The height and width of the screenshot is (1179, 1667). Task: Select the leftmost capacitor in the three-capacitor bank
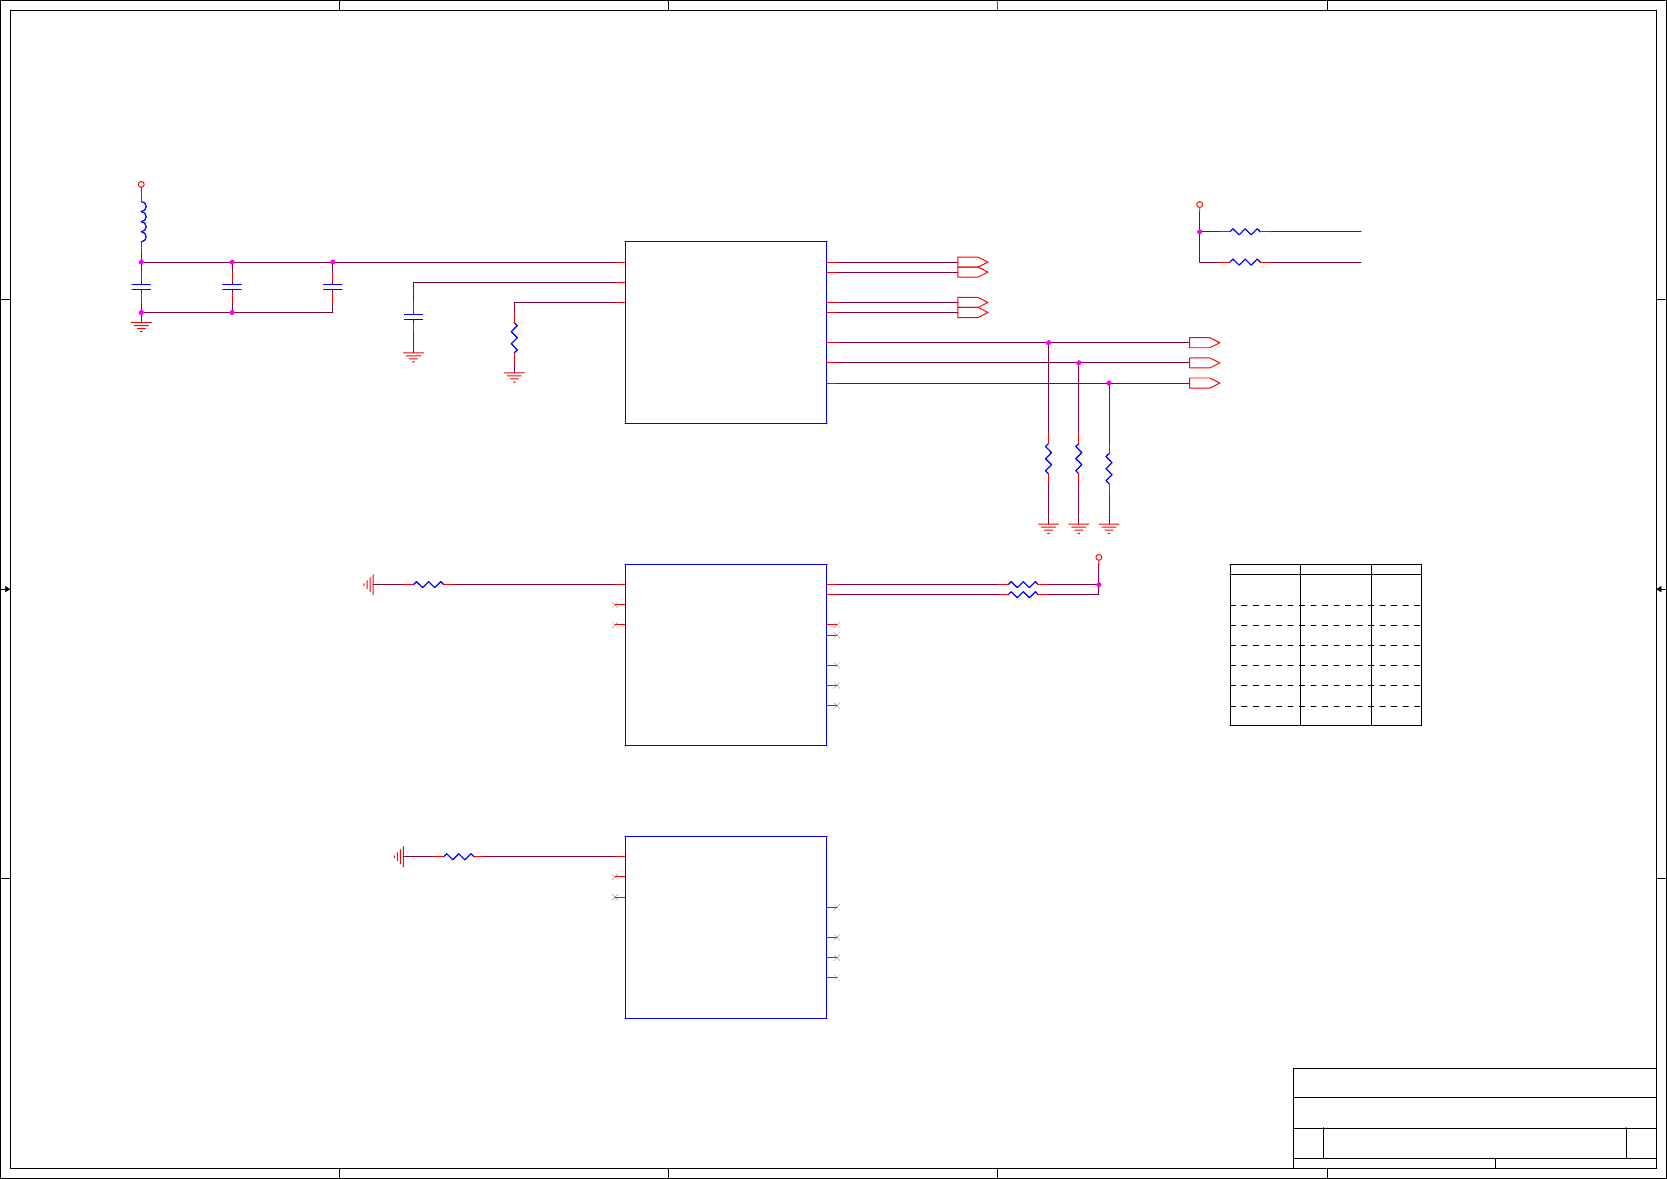(x=141, y=287)
